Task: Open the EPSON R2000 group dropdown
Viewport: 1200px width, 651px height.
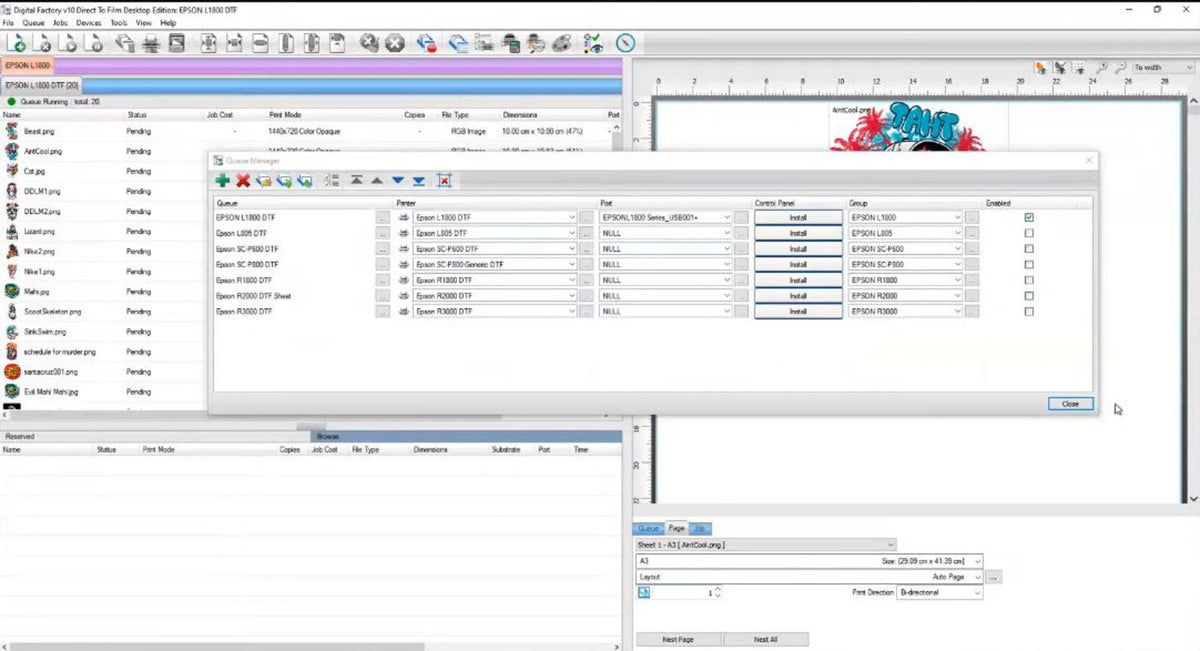Action: [905, 296]
